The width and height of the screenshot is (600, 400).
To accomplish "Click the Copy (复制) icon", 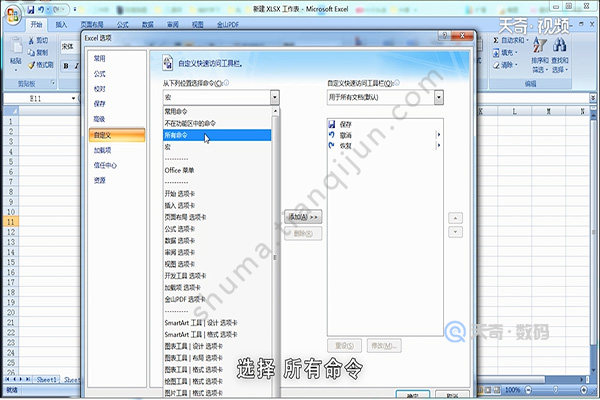I will (x=31, y=52).
